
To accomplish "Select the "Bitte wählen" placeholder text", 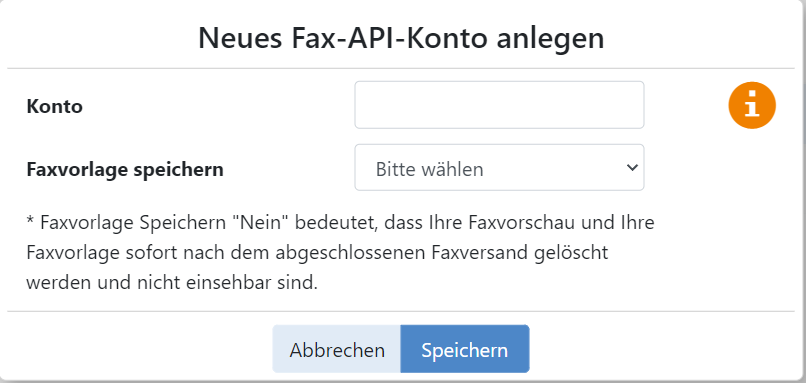I will 429,169.
